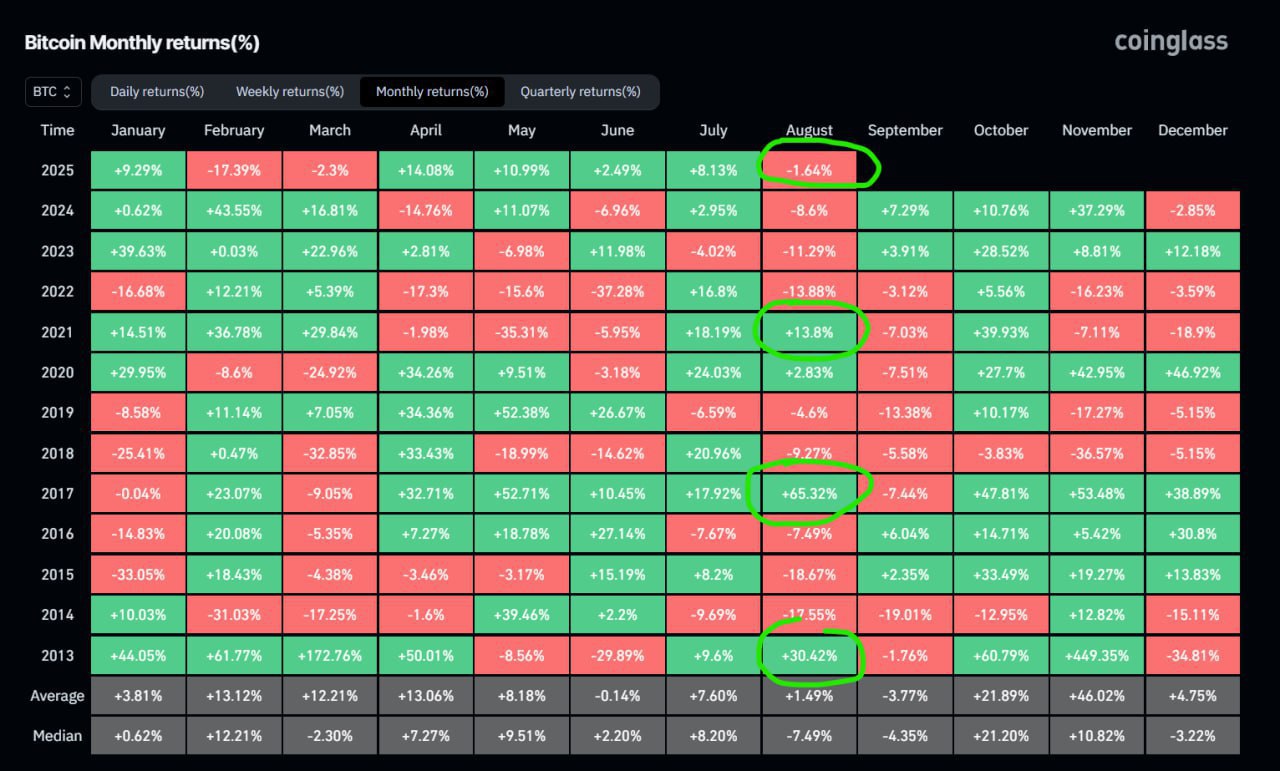Click the Bitcoin Monthly returns(%) title
Image resolution: width=1280 pixels, height=771 pixels.
coord(142,43)
